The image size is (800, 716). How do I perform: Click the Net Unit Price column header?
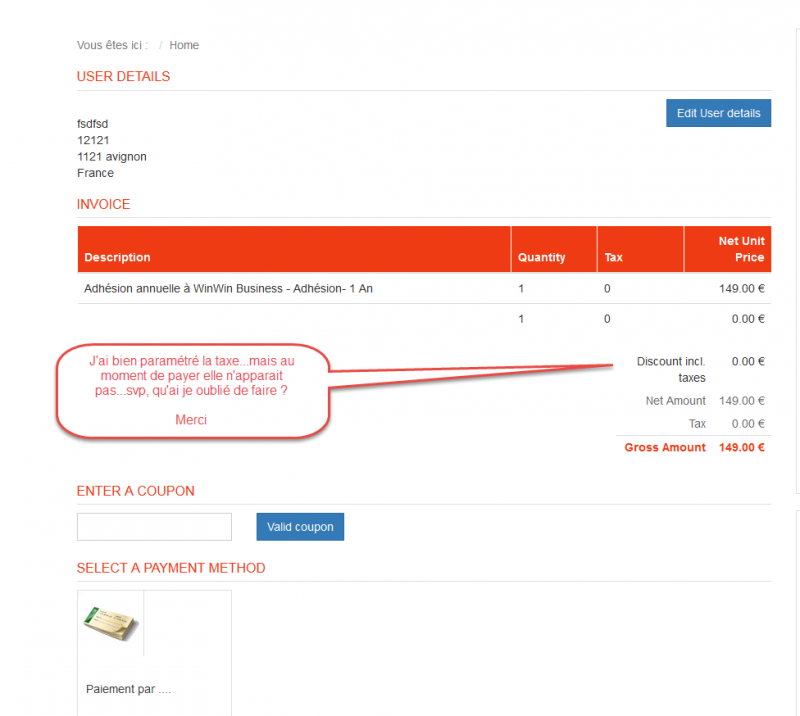click(x=728, y=250)
